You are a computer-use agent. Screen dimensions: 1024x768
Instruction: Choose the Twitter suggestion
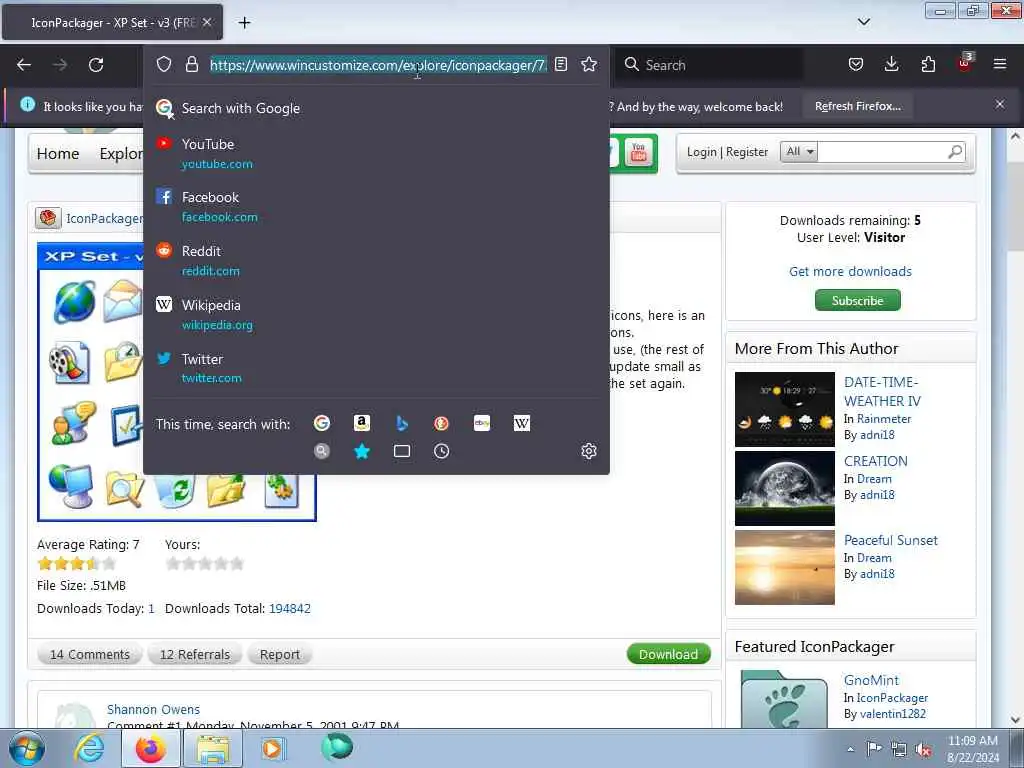pos(376,368)
